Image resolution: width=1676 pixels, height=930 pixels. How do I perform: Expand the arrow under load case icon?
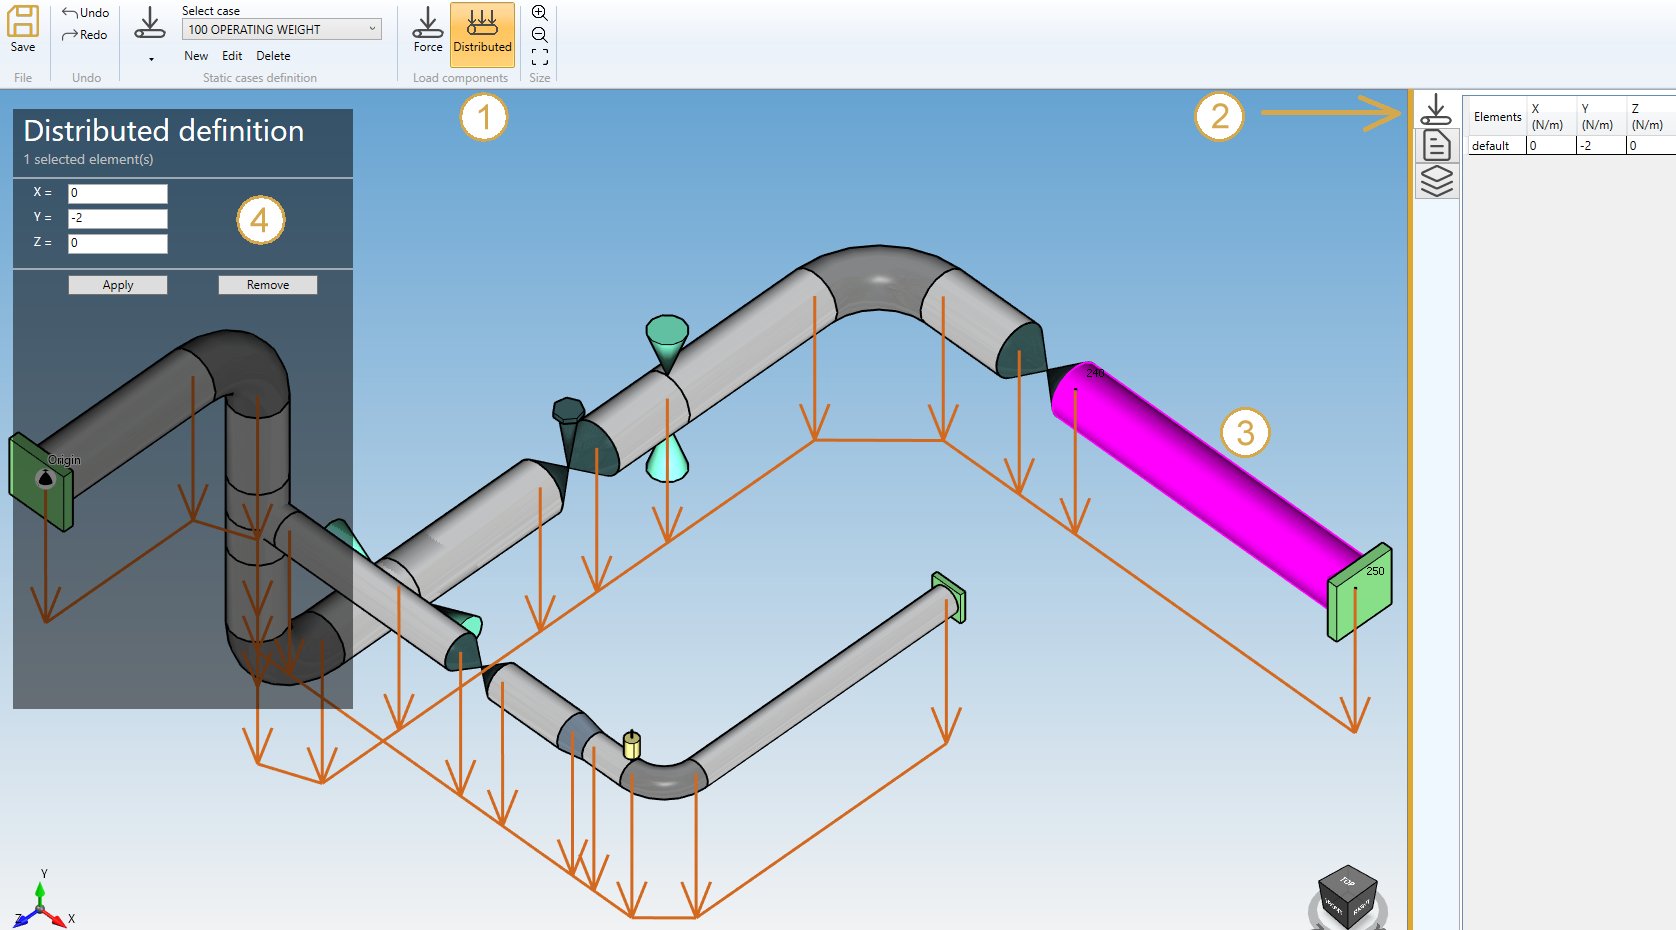pyautogui.click(x=151, y=59)
